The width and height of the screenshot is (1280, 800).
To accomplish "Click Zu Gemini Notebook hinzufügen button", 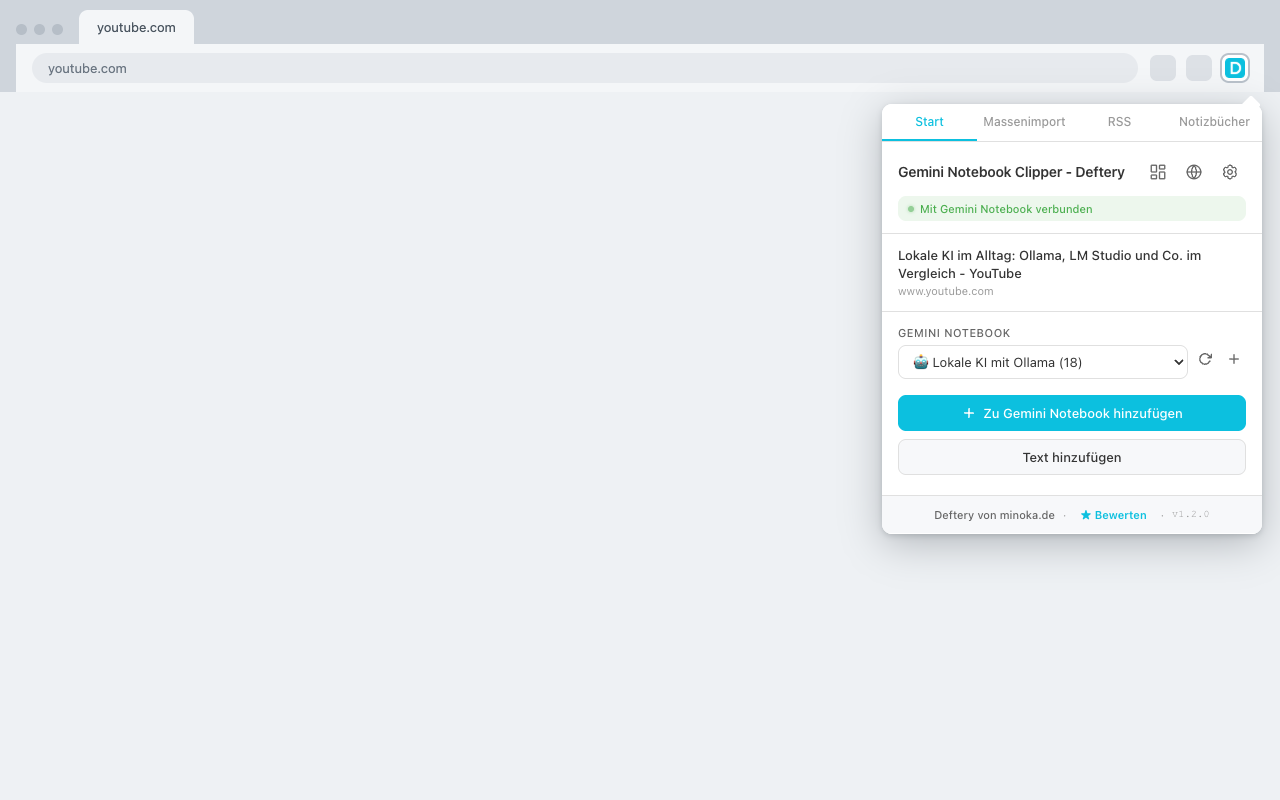I will pyautogui.click(x=1072, y=413).
